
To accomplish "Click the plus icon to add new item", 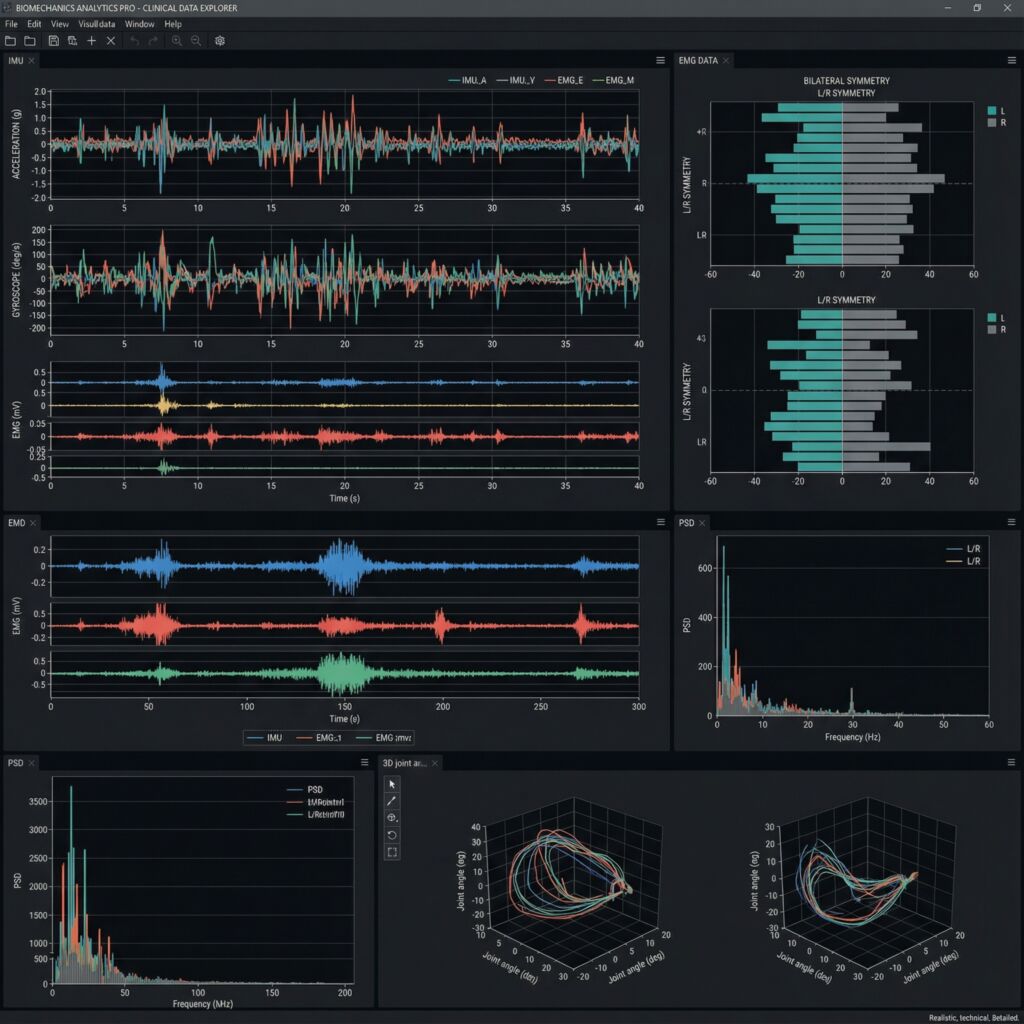I will click(x=91, y=41).
